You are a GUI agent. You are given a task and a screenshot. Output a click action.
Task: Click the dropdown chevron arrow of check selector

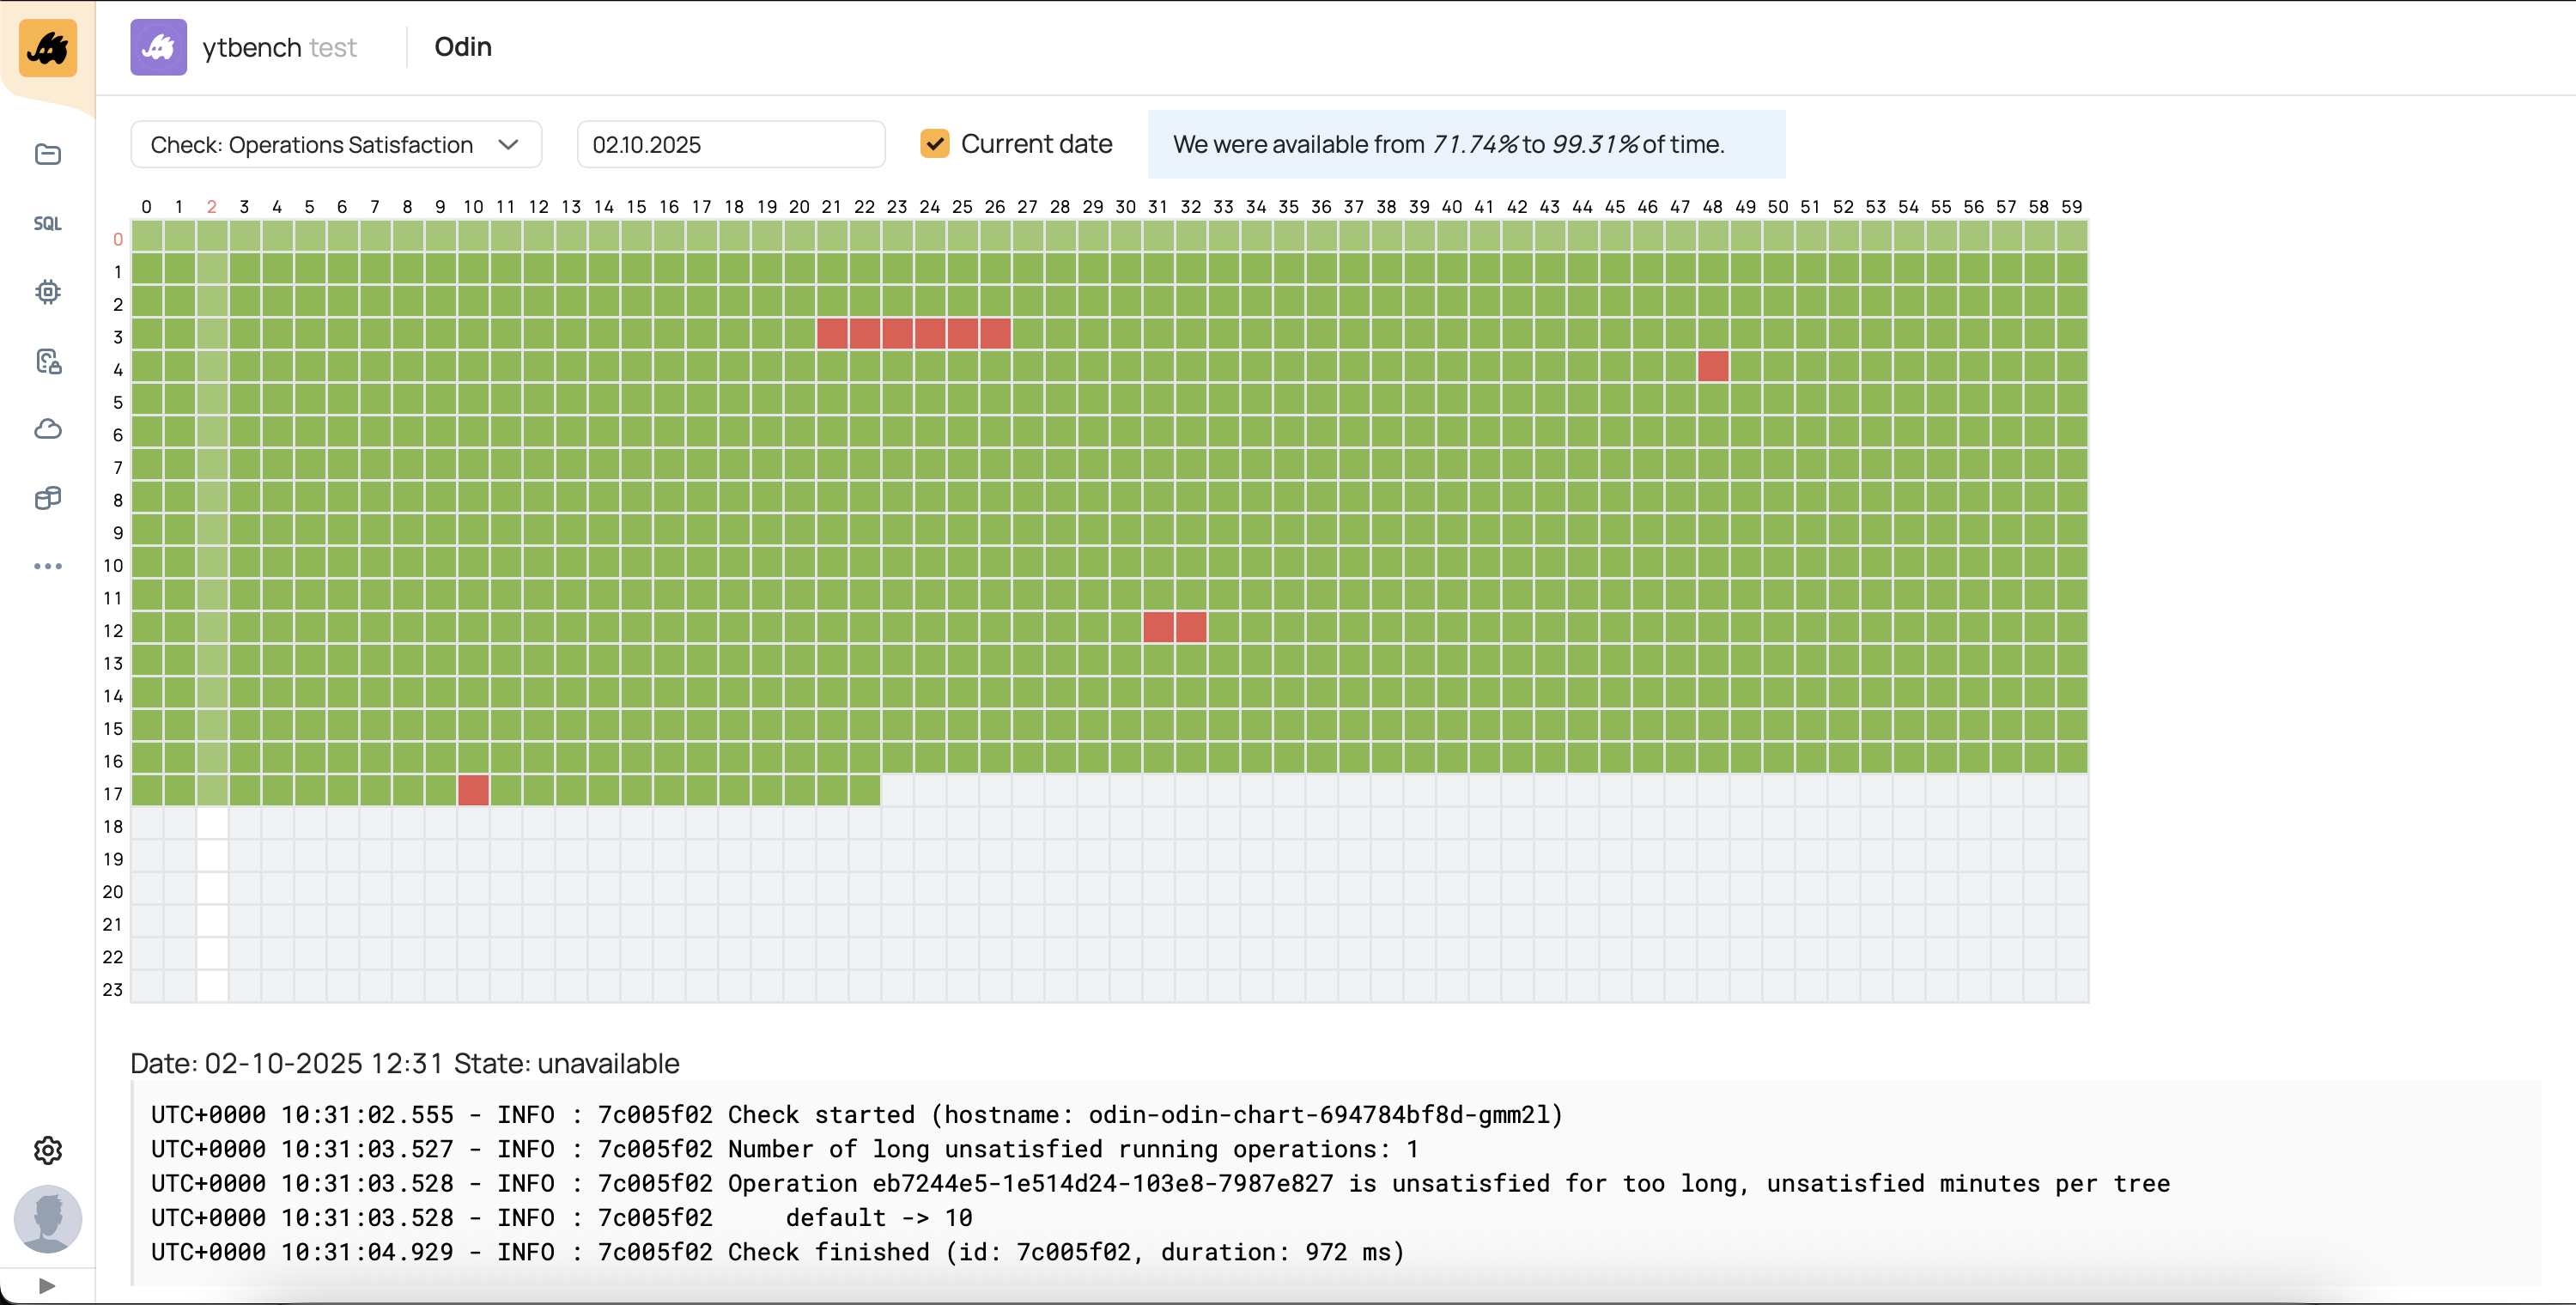508,145
